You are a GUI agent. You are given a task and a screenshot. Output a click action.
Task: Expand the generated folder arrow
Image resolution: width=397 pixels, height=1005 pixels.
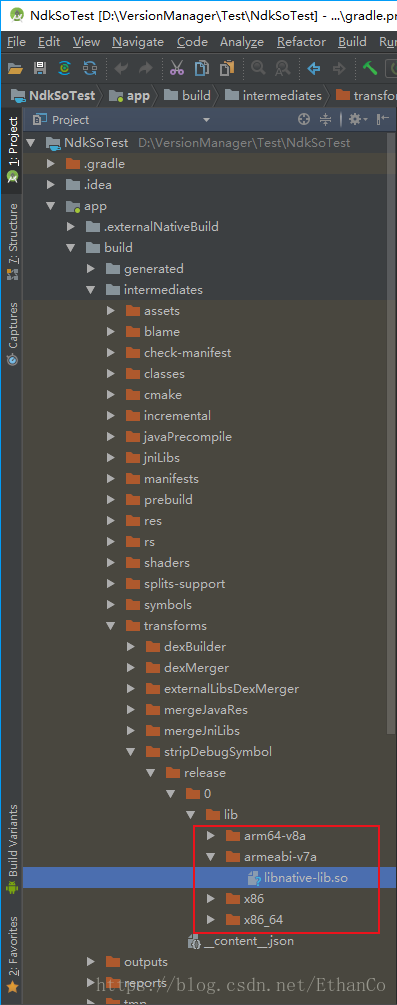pos(91,269)
